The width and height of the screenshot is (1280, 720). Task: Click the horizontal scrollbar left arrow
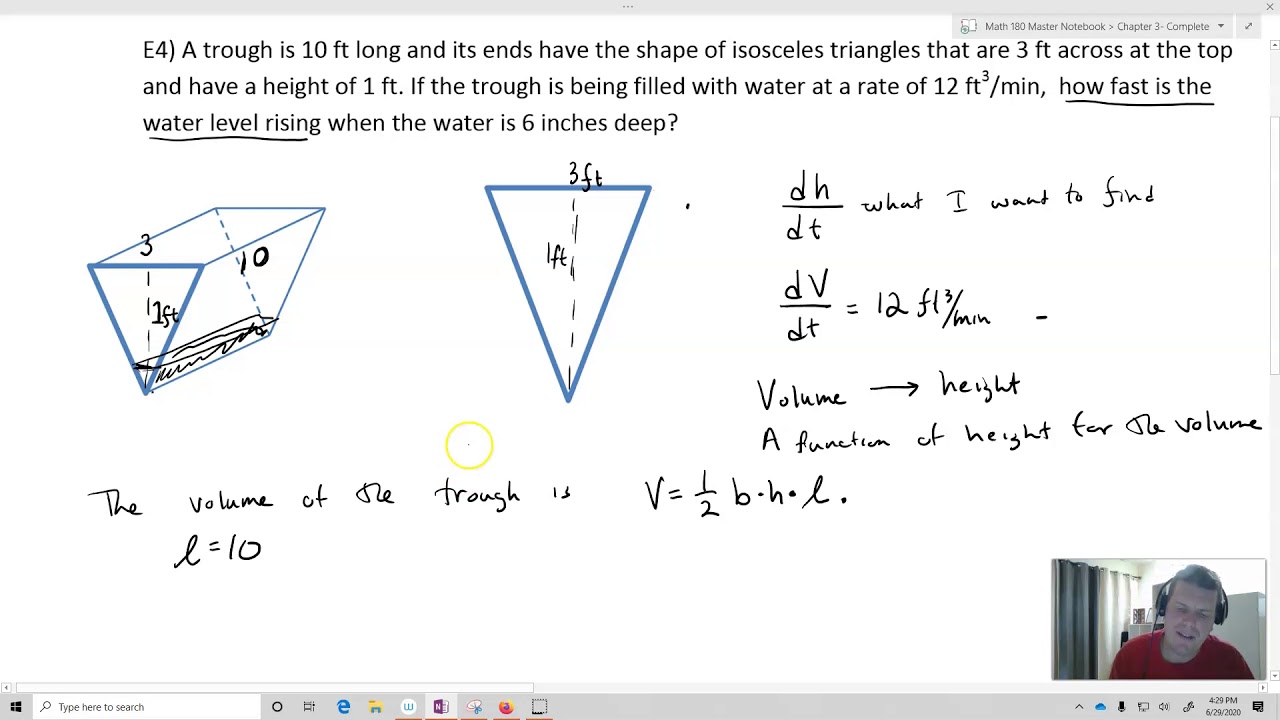6,688
